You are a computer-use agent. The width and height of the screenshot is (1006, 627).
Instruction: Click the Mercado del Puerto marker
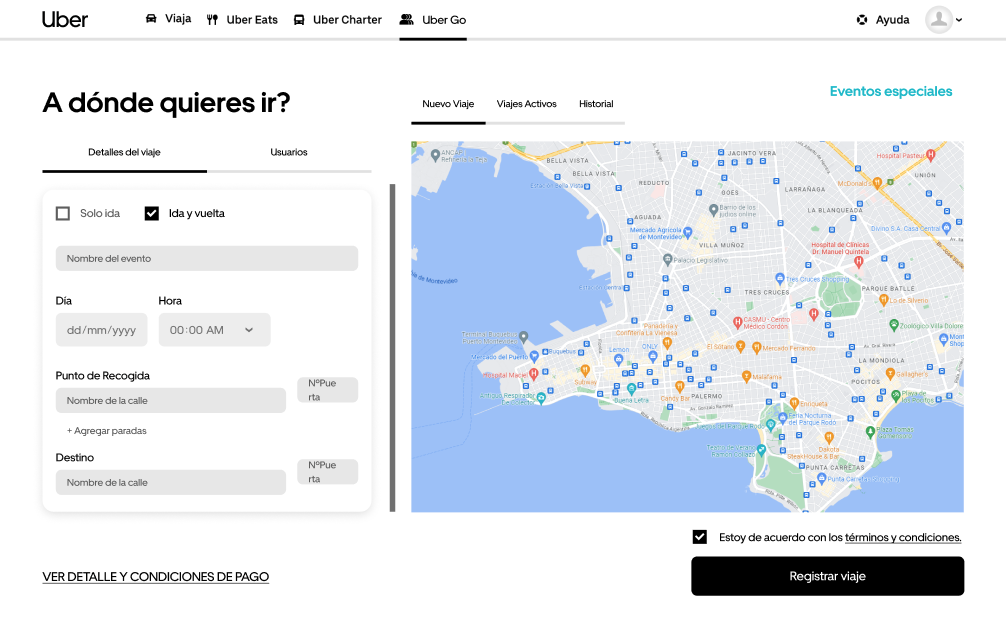pos(534,356)
